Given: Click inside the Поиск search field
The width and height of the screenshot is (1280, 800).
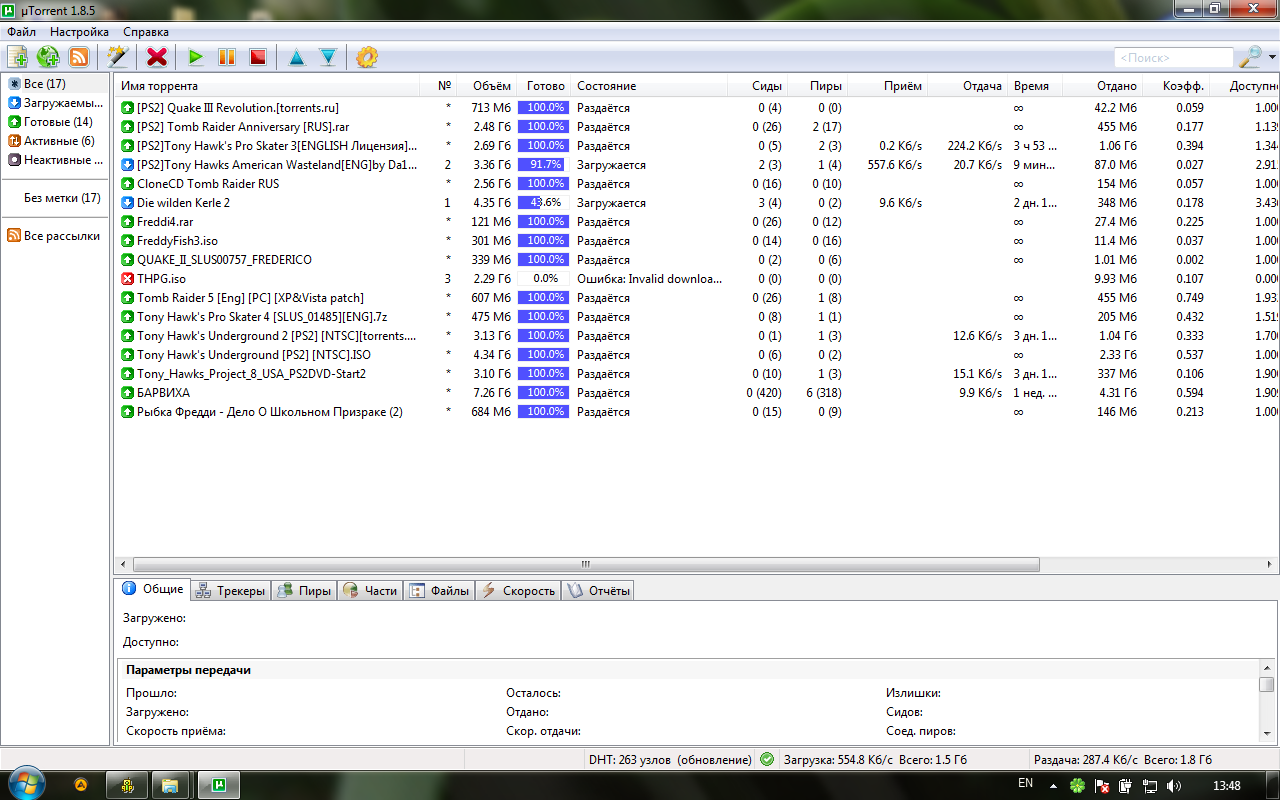Looking at the screenshot, I should [1172, 58].
